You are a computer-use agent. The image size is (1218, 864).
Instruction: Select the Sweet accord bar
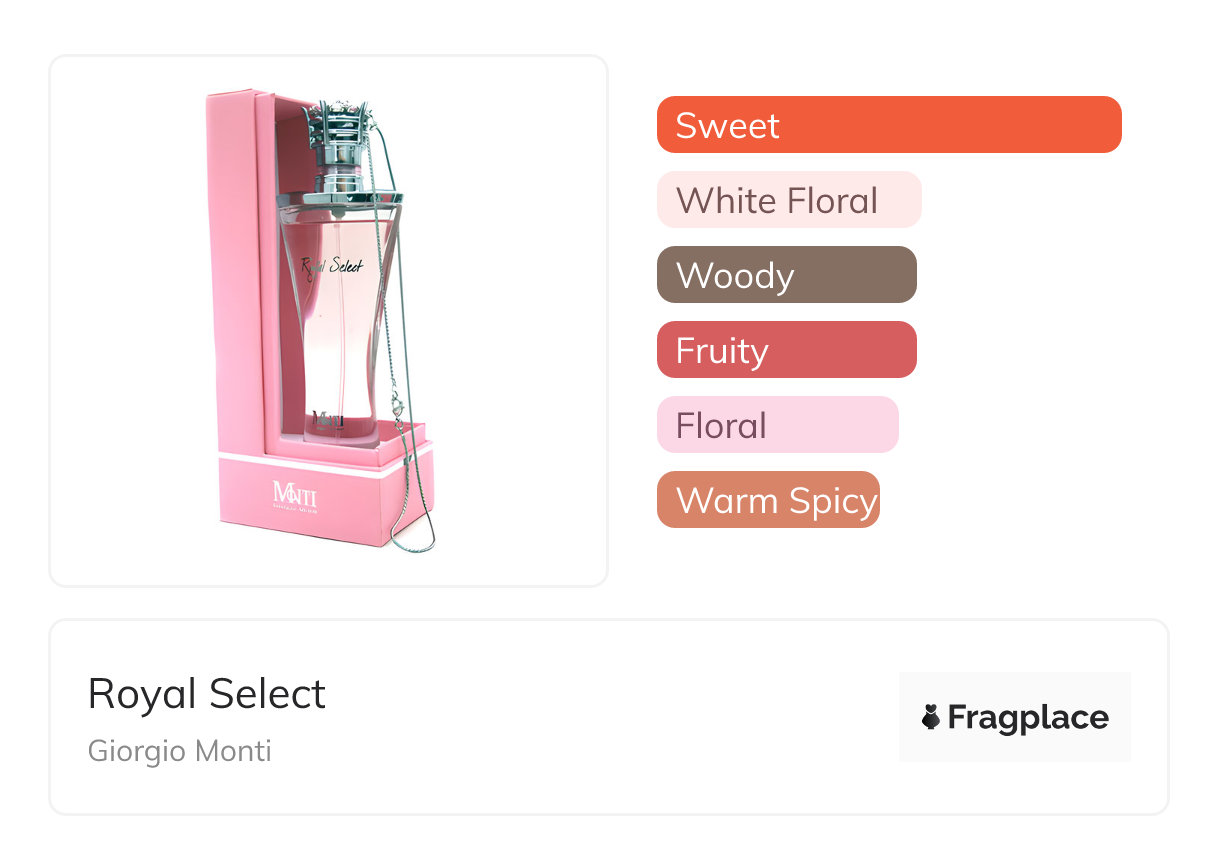click(x=888, y=125)
